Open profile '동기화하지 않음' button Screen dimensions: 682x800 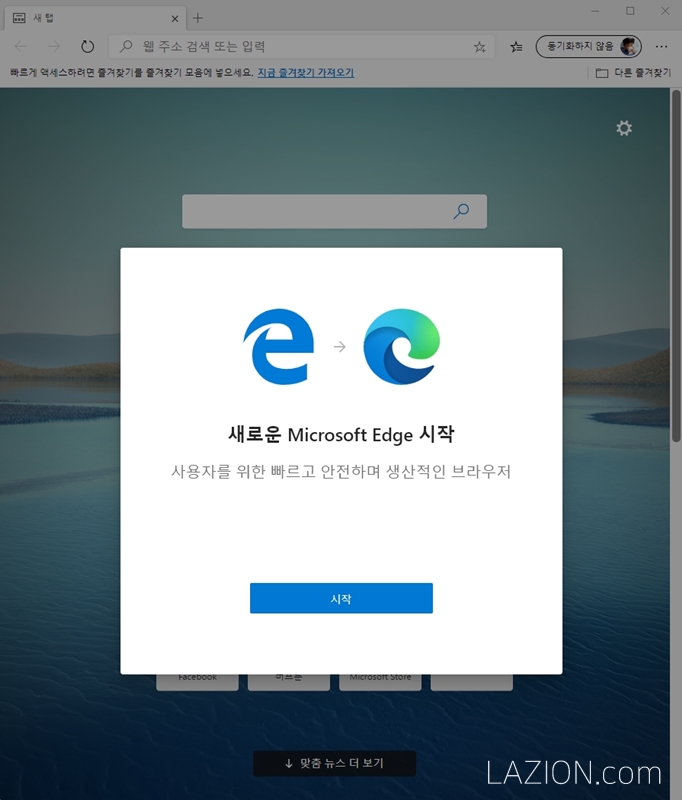tap(588, 46)
